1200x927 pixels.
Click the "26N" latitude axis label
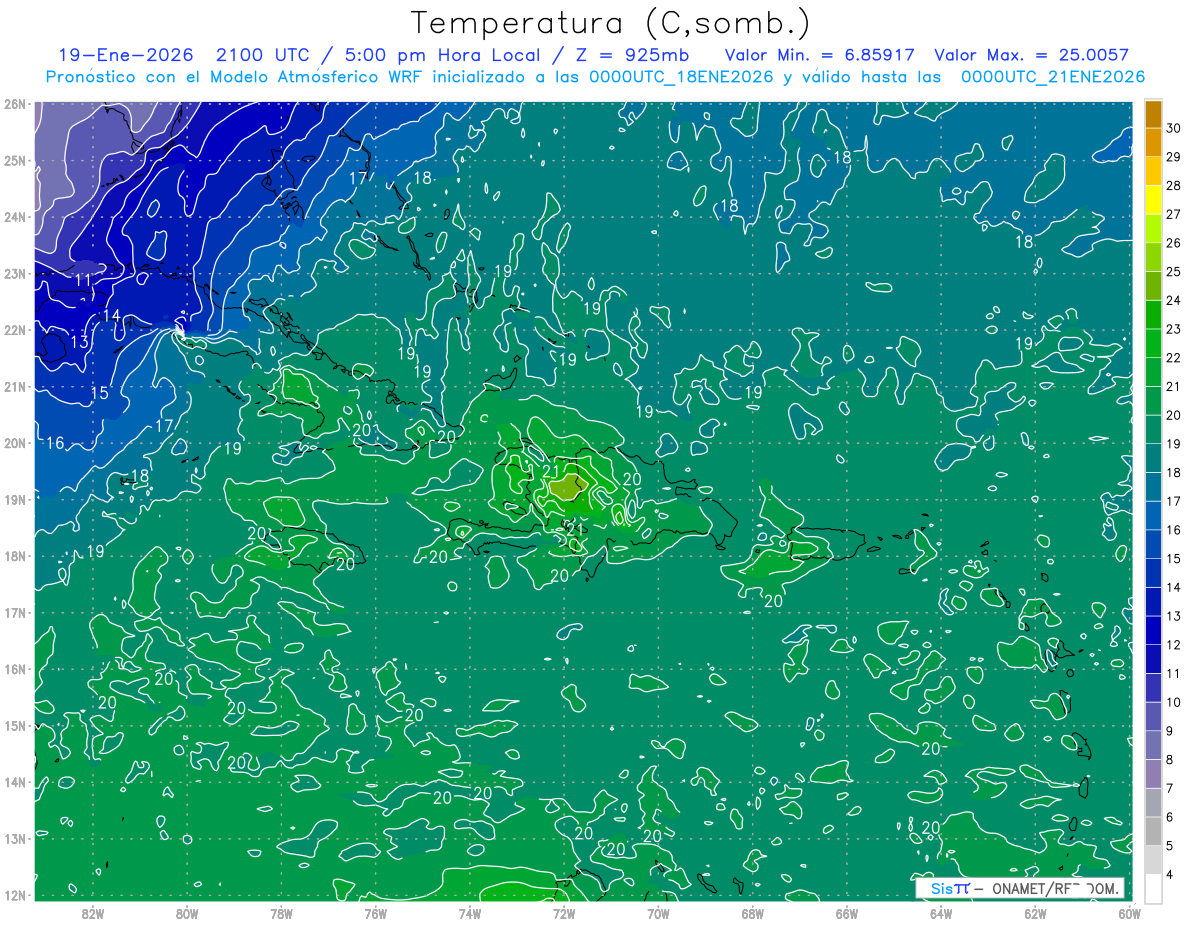(x=14, y=104)
